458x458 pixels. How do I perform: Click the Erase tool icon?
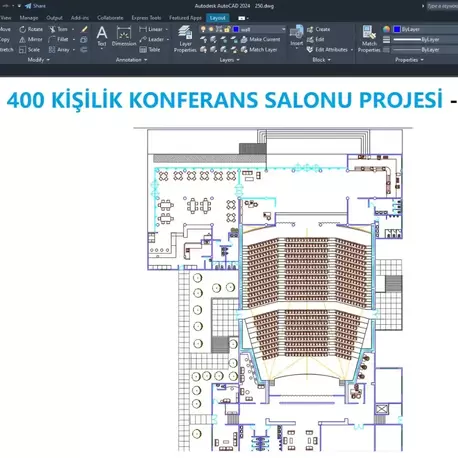pos(84,29)
